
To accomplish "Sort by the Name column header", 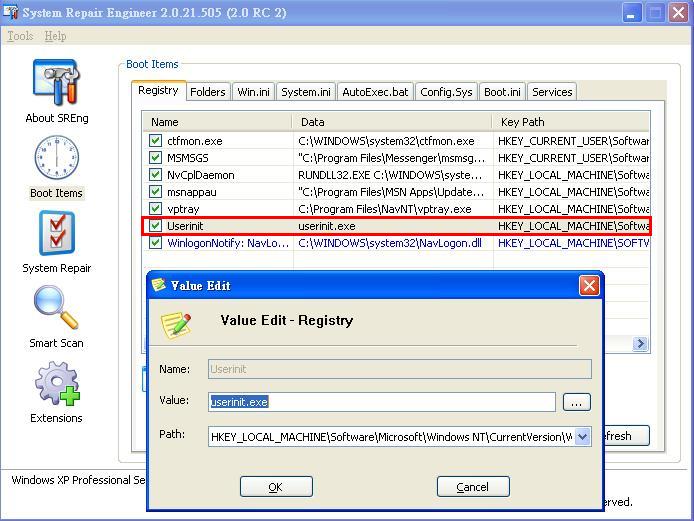I will (217, 122).
